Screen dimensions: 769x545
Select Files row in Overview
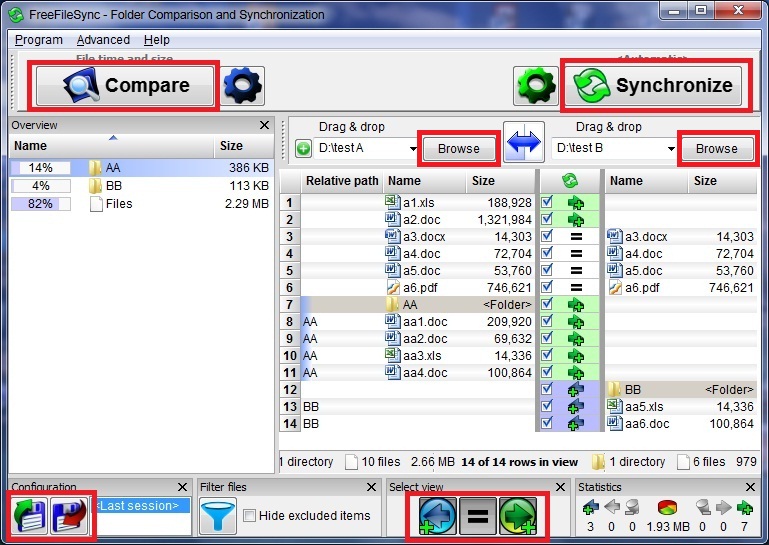(x=141, y=204)
